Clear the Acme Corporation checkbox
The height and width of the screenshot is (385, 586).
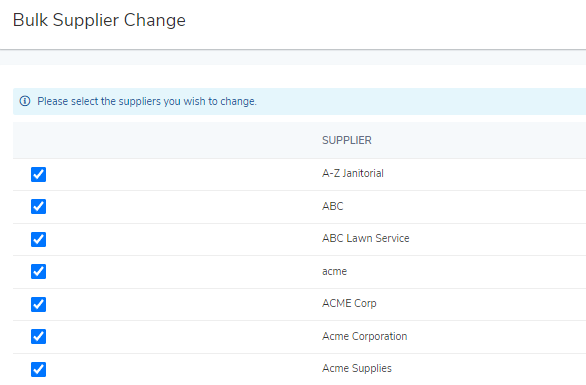tap(38, 336)
